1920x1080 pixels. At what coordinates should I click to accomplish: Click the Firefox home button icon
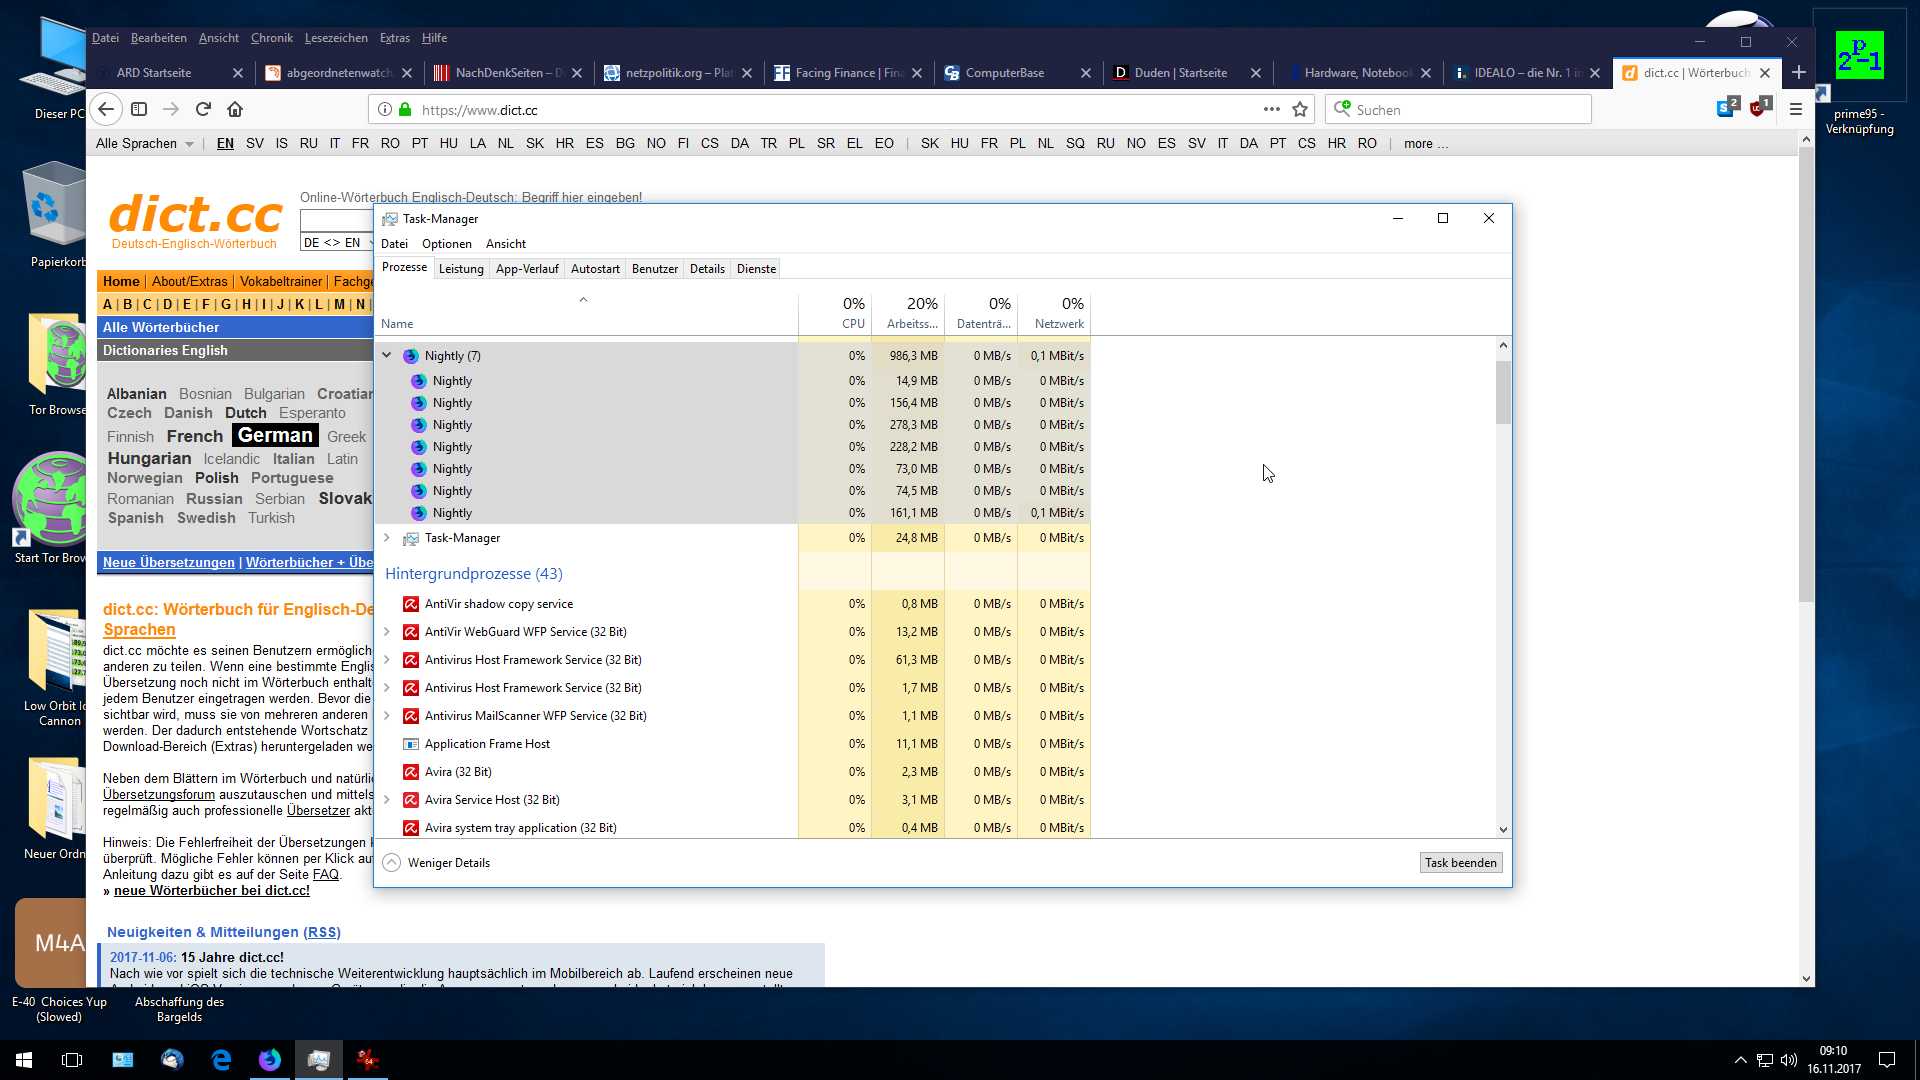tap(235, 109)
